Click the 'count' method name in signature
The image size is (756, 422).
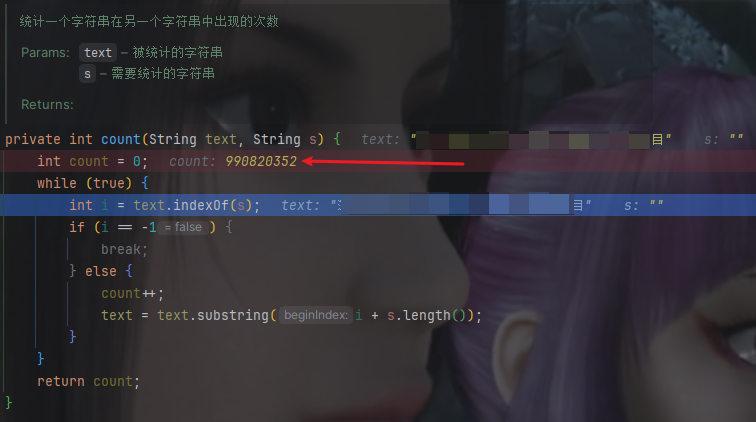(121, 139)
